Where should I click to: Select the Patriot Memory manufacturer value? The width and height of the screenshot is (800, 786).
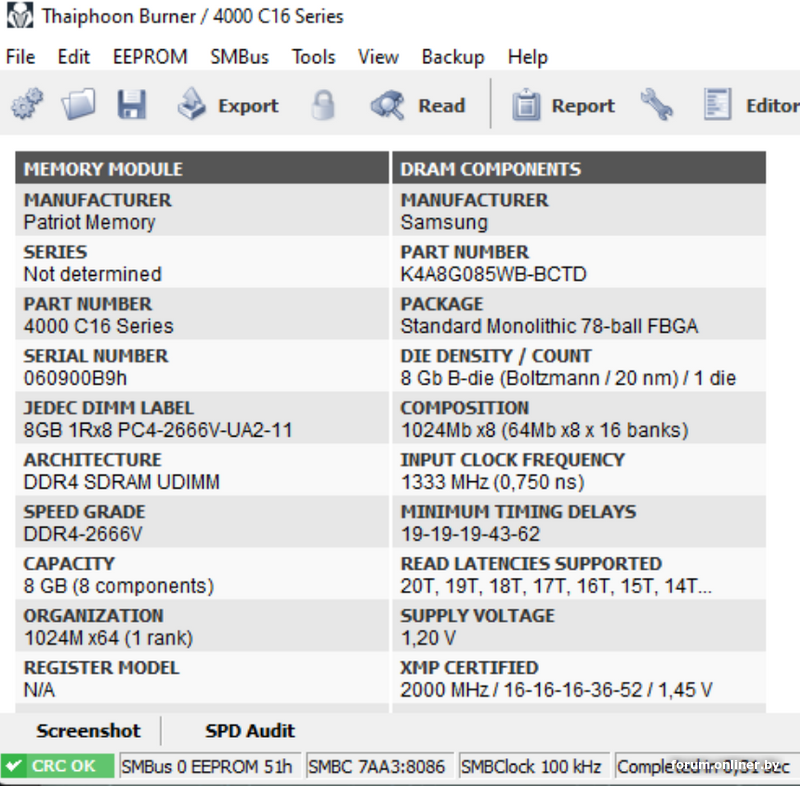(x=89, y=222)
